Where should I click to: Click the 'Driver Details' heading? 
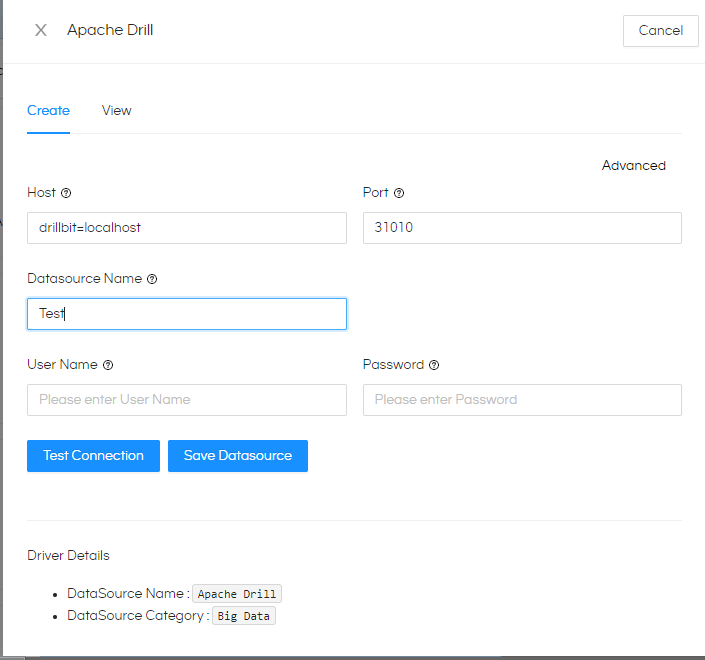(x=68, y=556)
